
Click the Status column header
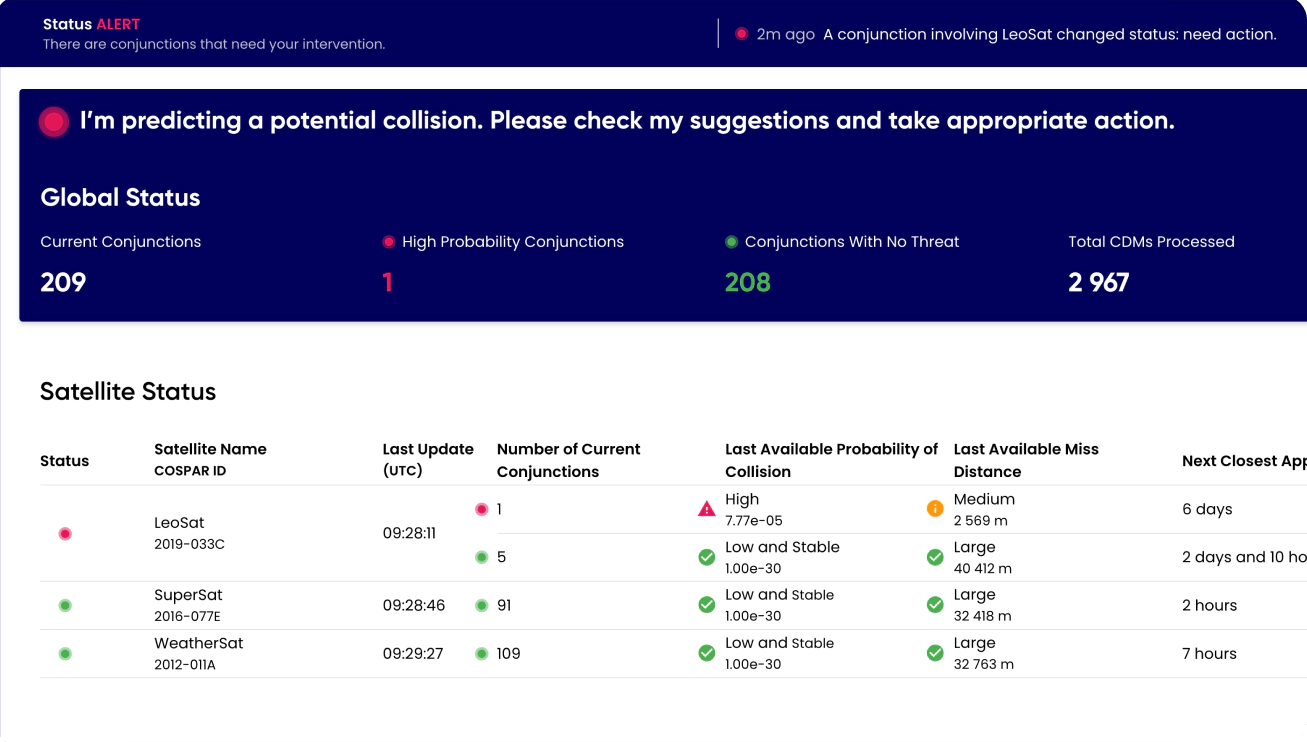(64, 461)
